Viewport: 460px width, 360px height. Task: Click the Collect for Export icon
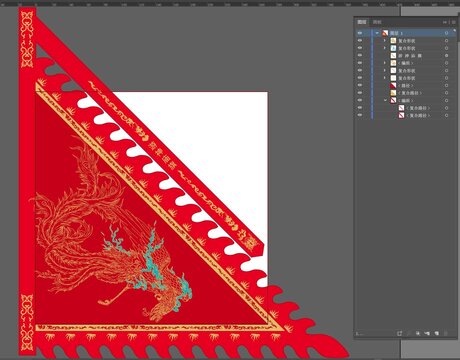click(399, 333)
